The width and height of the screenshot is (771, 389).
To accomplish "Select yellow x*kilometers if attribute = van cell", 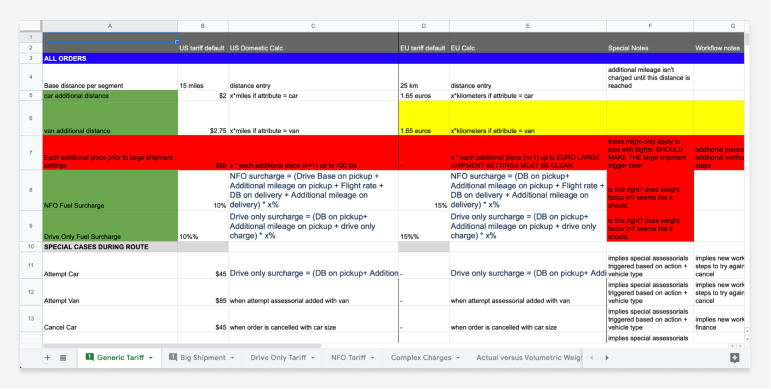I will (x=528, y=118).
